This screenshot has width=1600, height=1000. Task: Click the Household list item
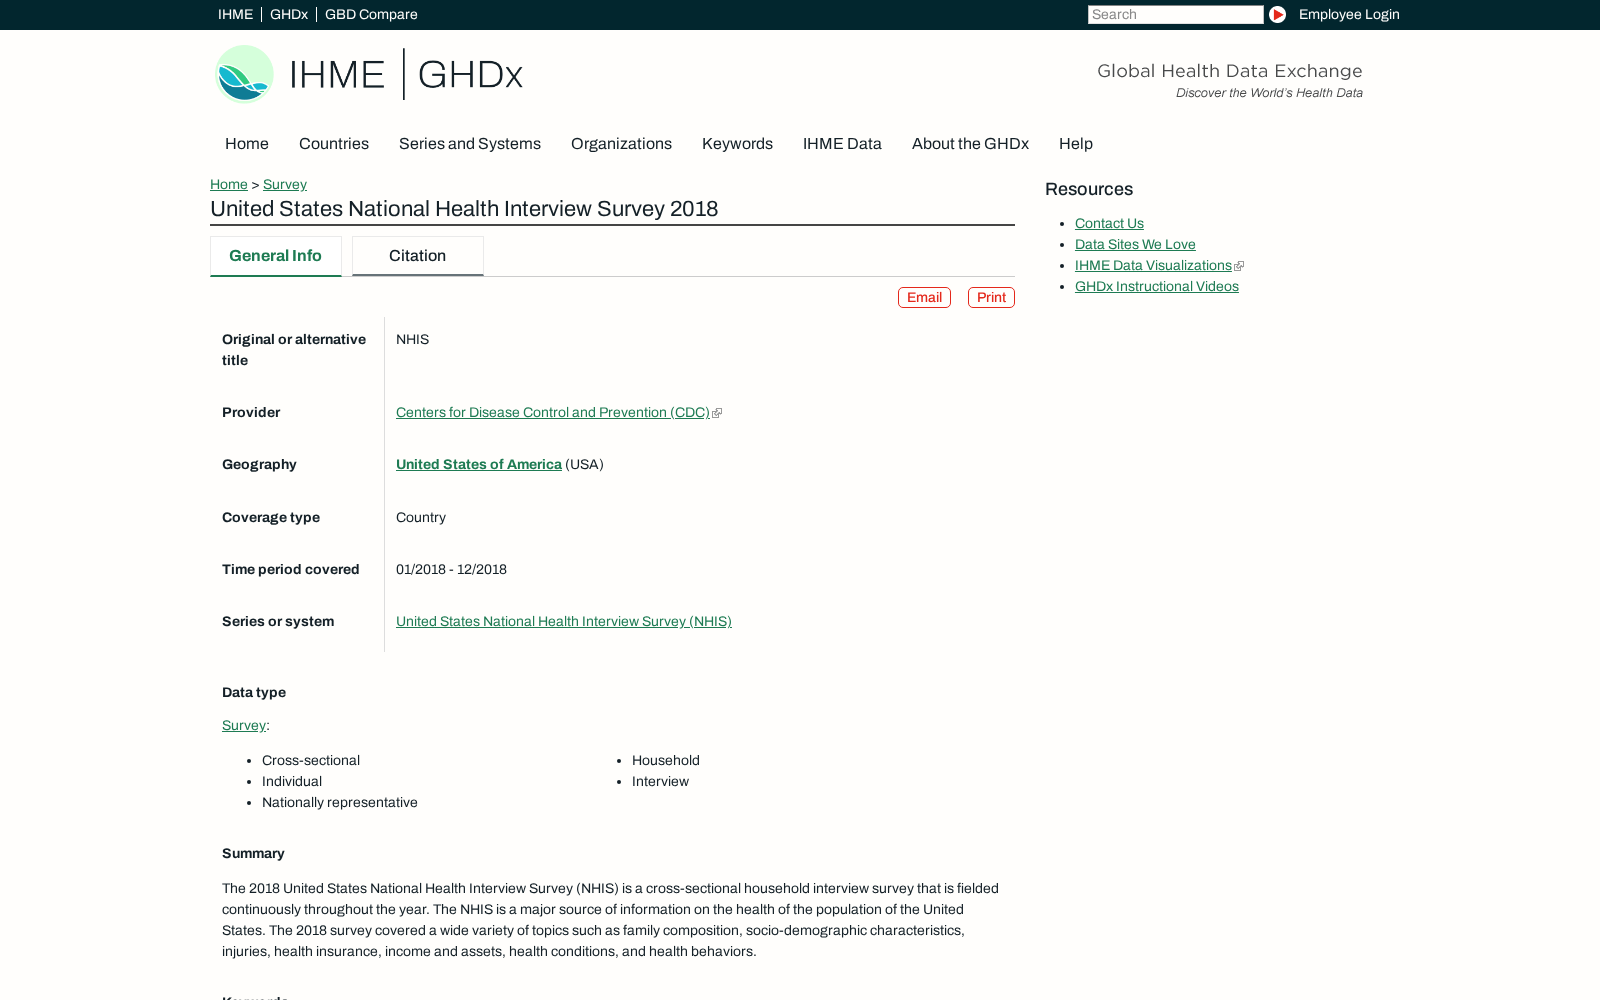(666, 760)
